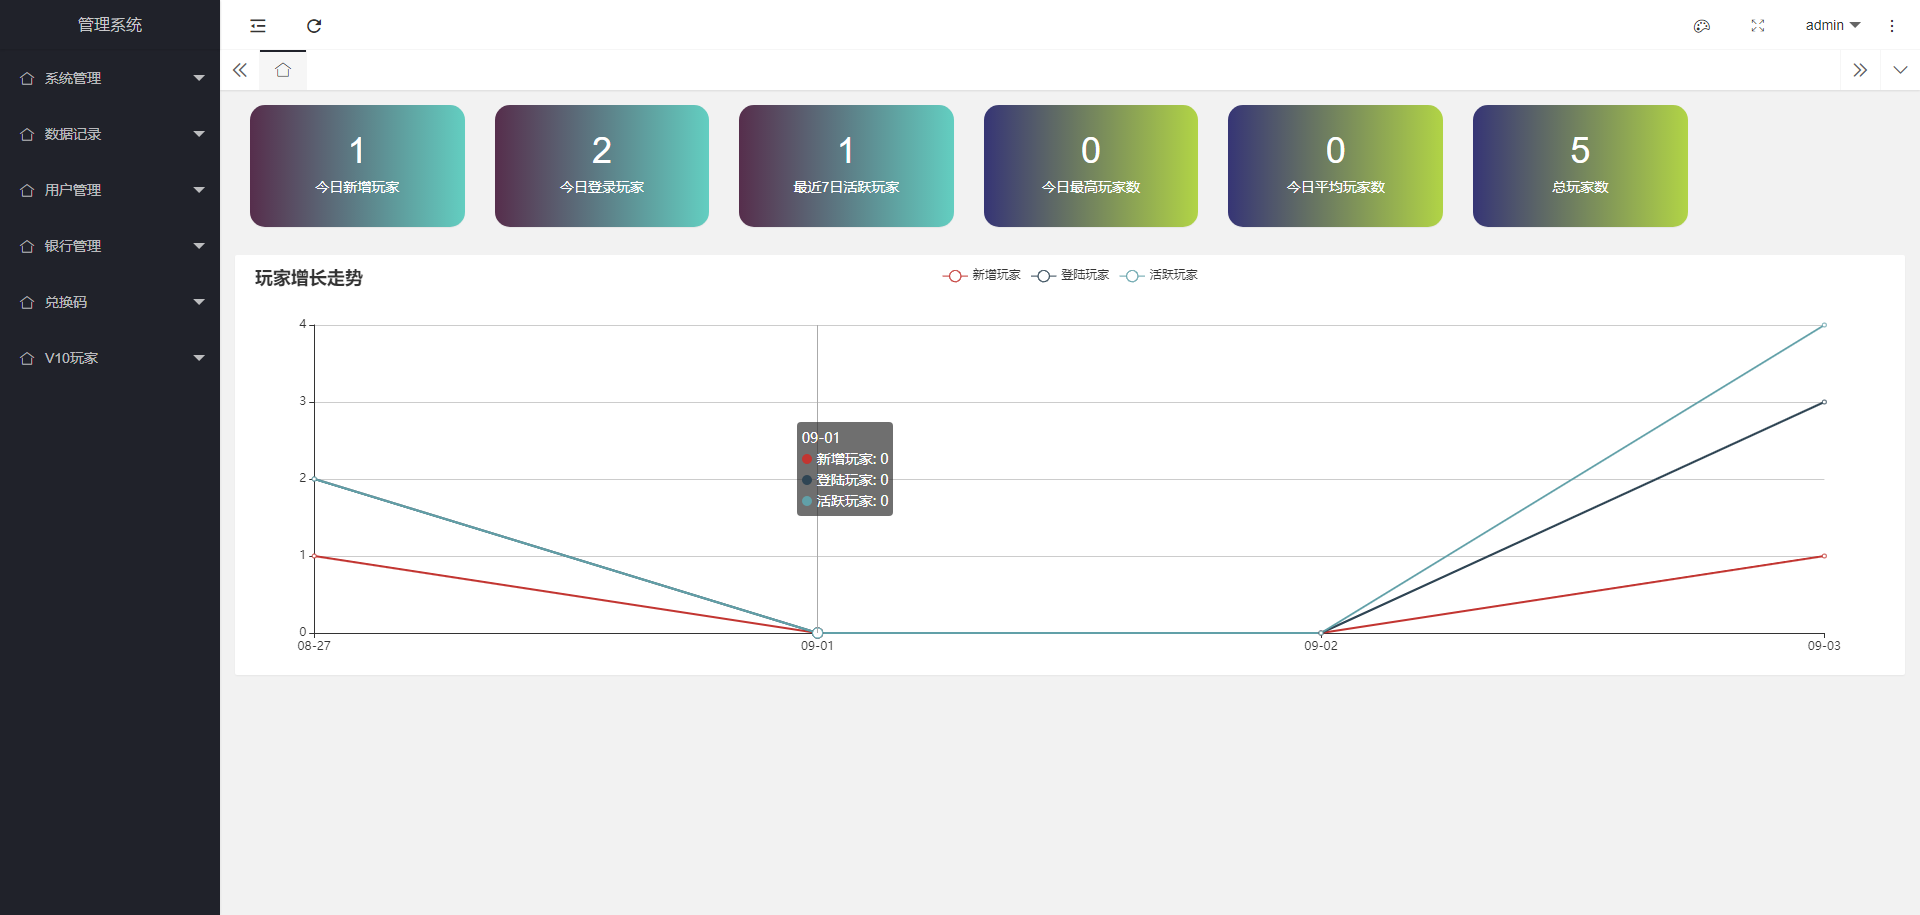Expand the 银行管理 menu item
The image size is (1920, 915).
coord(110,246)
